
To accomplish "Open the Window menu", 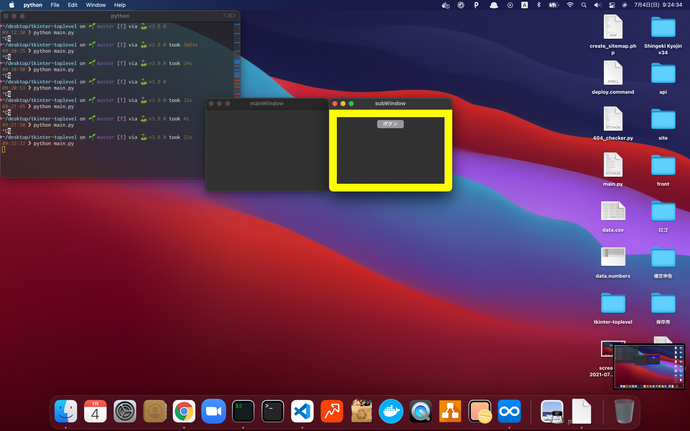I will coord(95,5).
